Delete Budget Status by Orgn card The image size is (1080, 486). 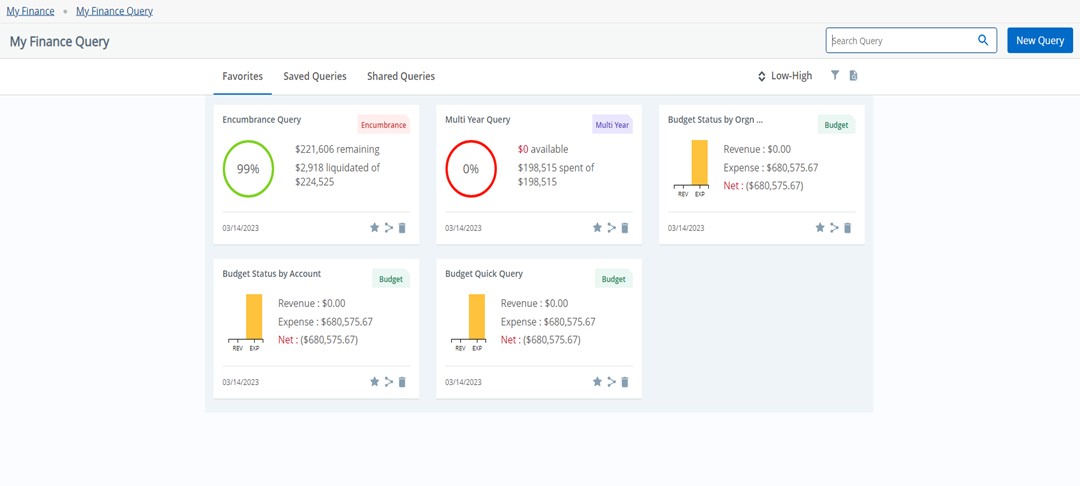click(848, 228)
